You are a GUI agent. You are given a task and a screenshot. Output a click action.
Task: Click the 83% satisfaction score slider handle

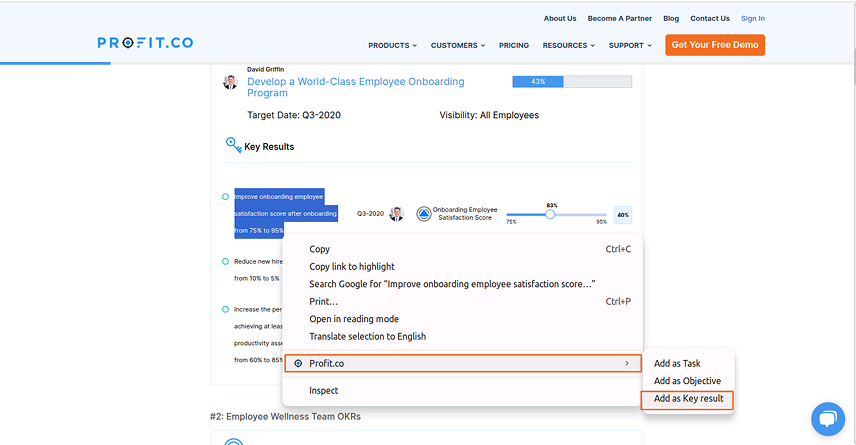(550, 215)
